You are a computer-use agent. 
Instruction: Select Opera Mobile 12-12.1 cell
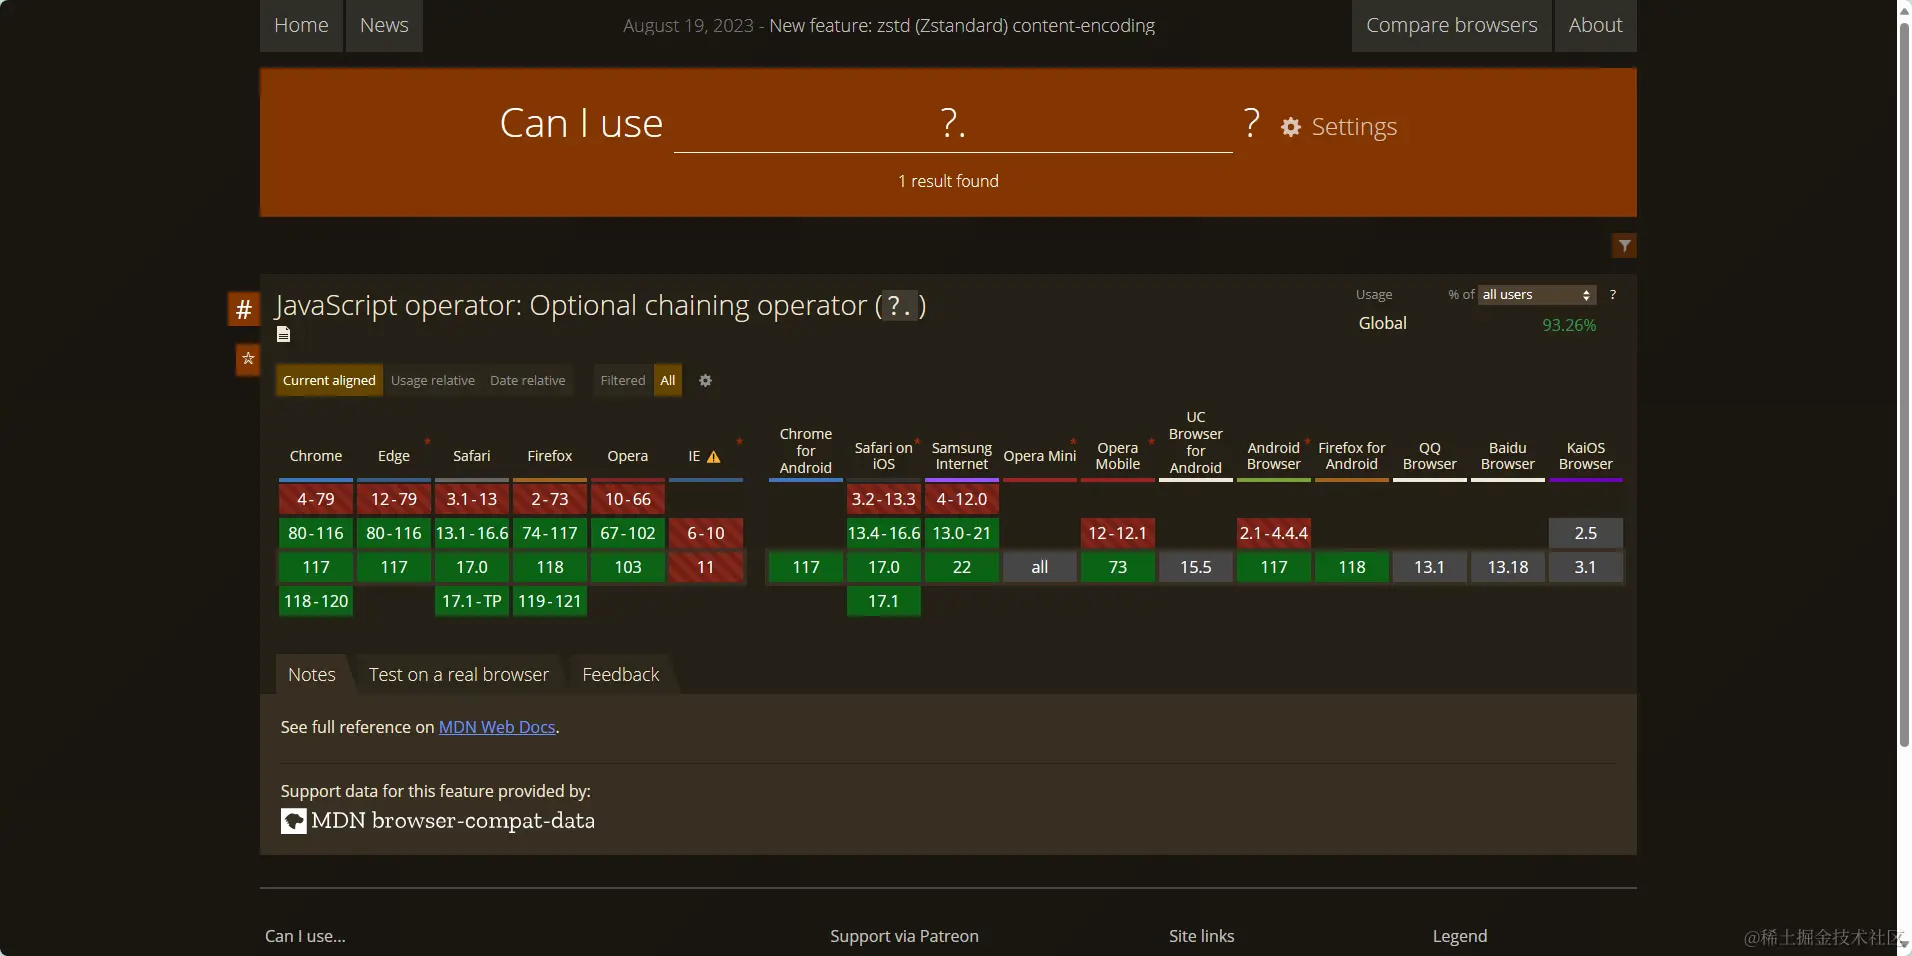[x=1118, y=533]
